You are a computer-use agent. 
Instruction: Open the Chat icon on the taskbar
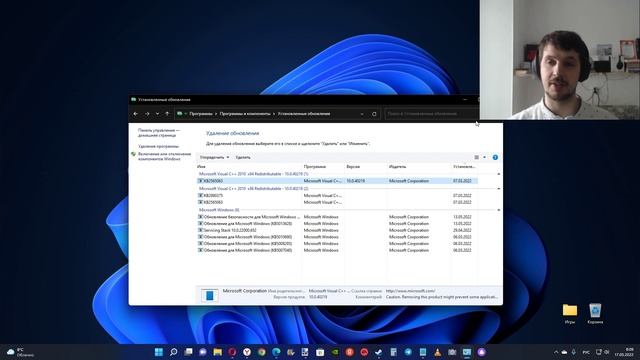[x=203, y=352]
